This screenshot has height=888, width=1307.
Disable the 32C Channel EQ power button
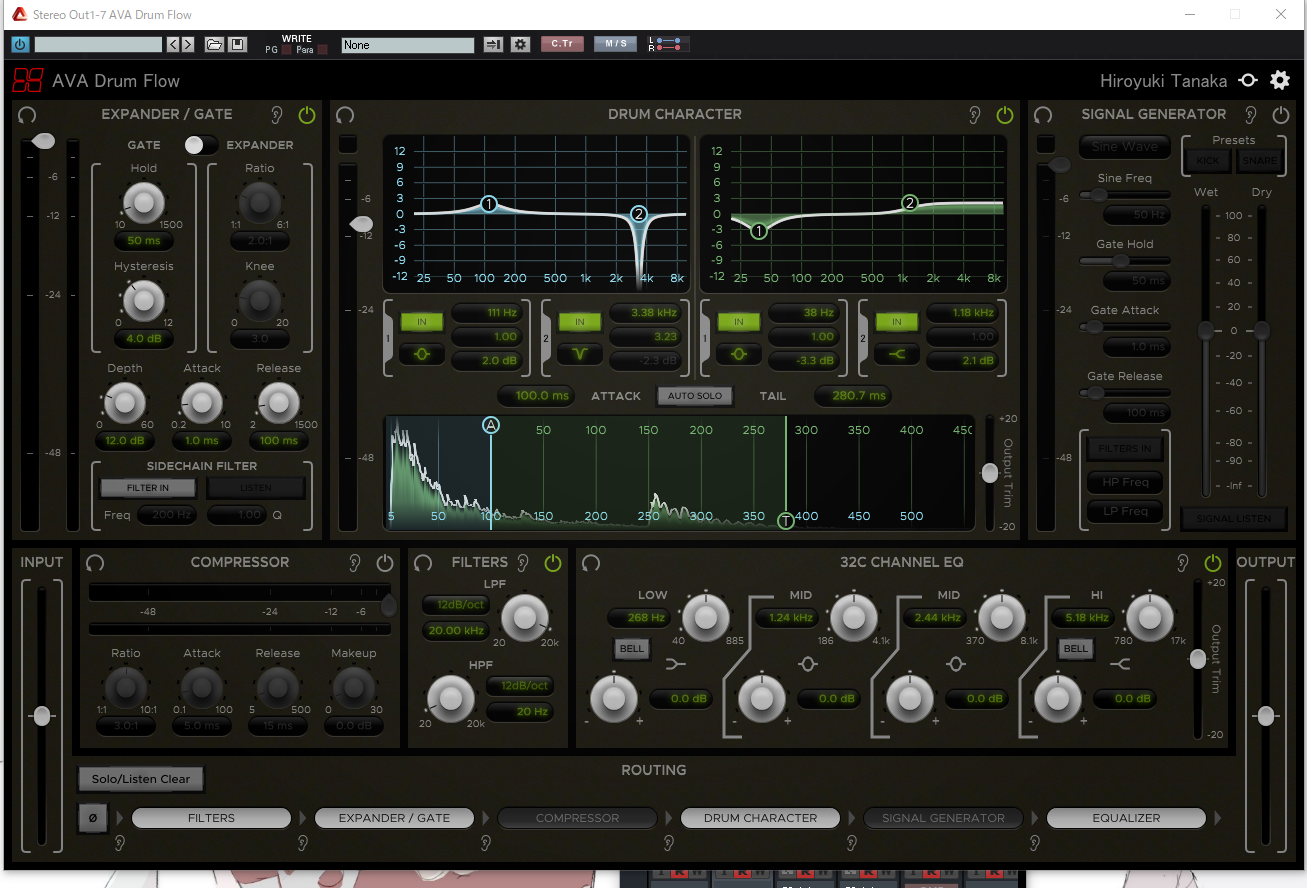pos(1213,563)
